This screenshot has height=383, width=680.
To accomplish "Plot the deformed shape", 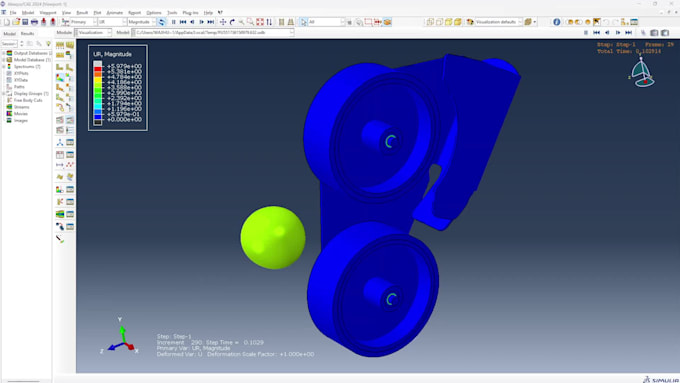I will 69,67.
